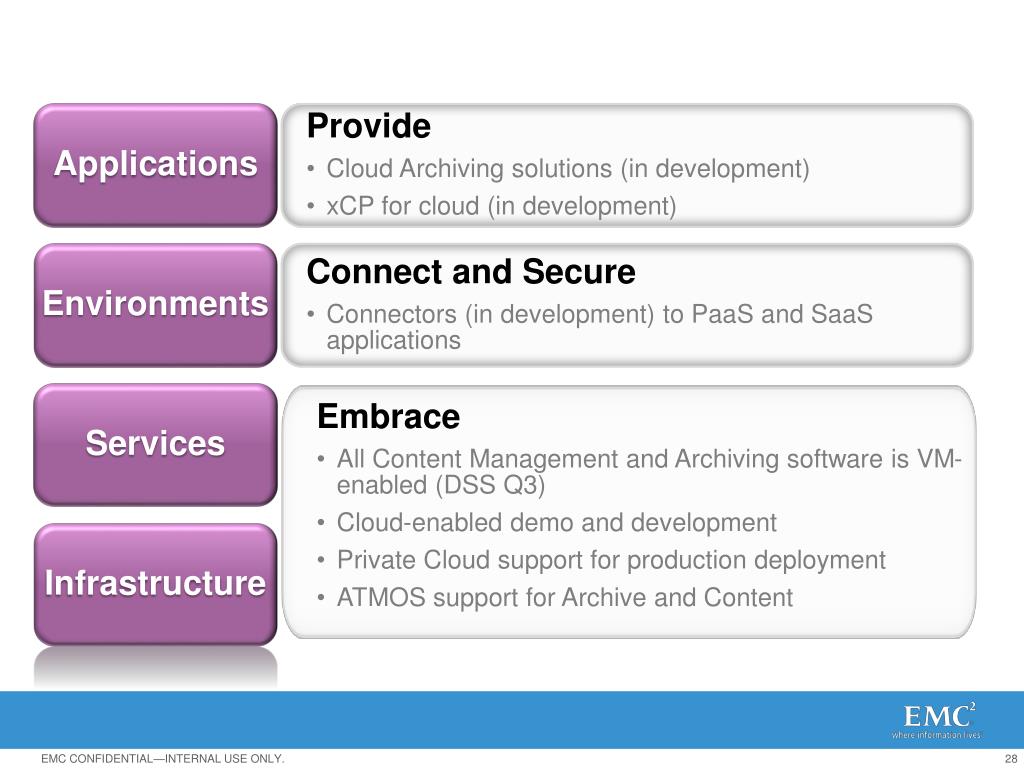Click the Embrace heading

coord(389,417)
